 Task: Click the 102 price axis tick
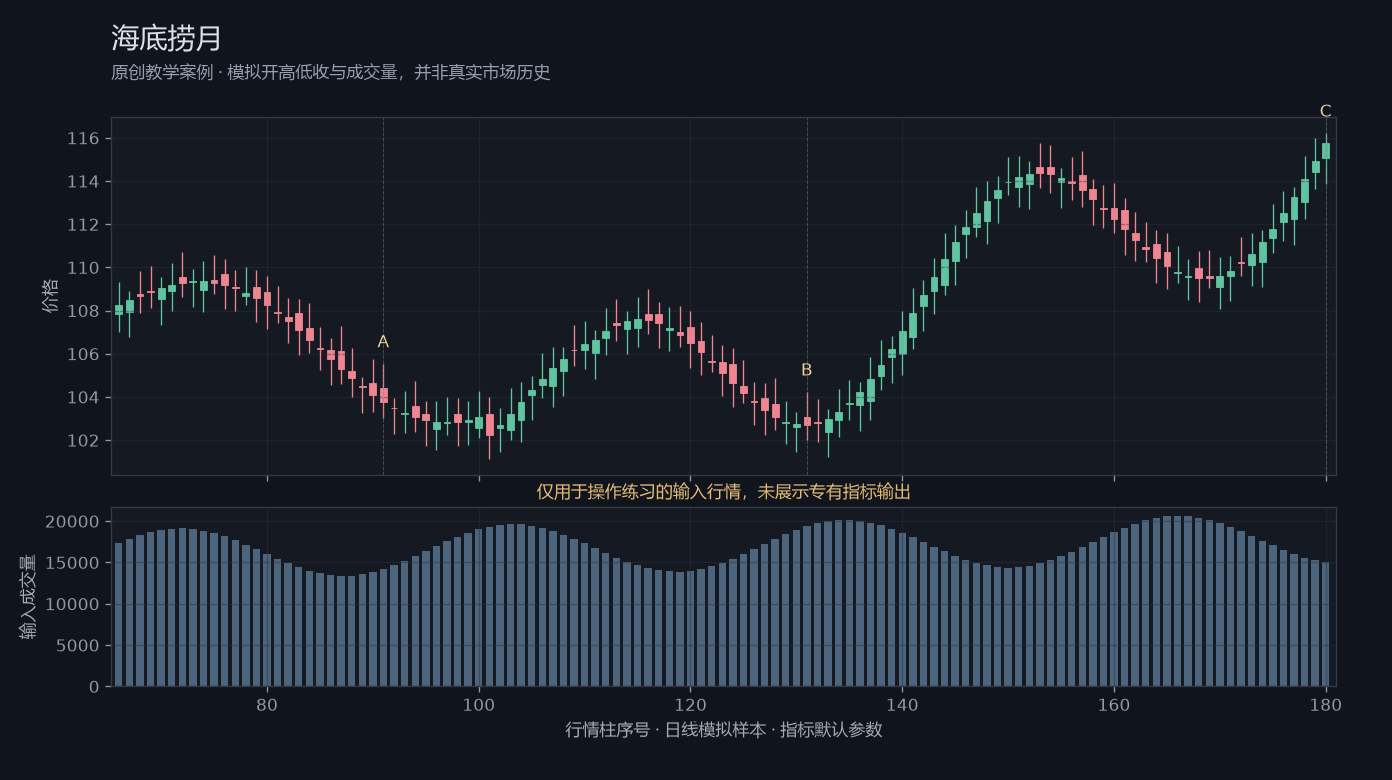point(83,441)
